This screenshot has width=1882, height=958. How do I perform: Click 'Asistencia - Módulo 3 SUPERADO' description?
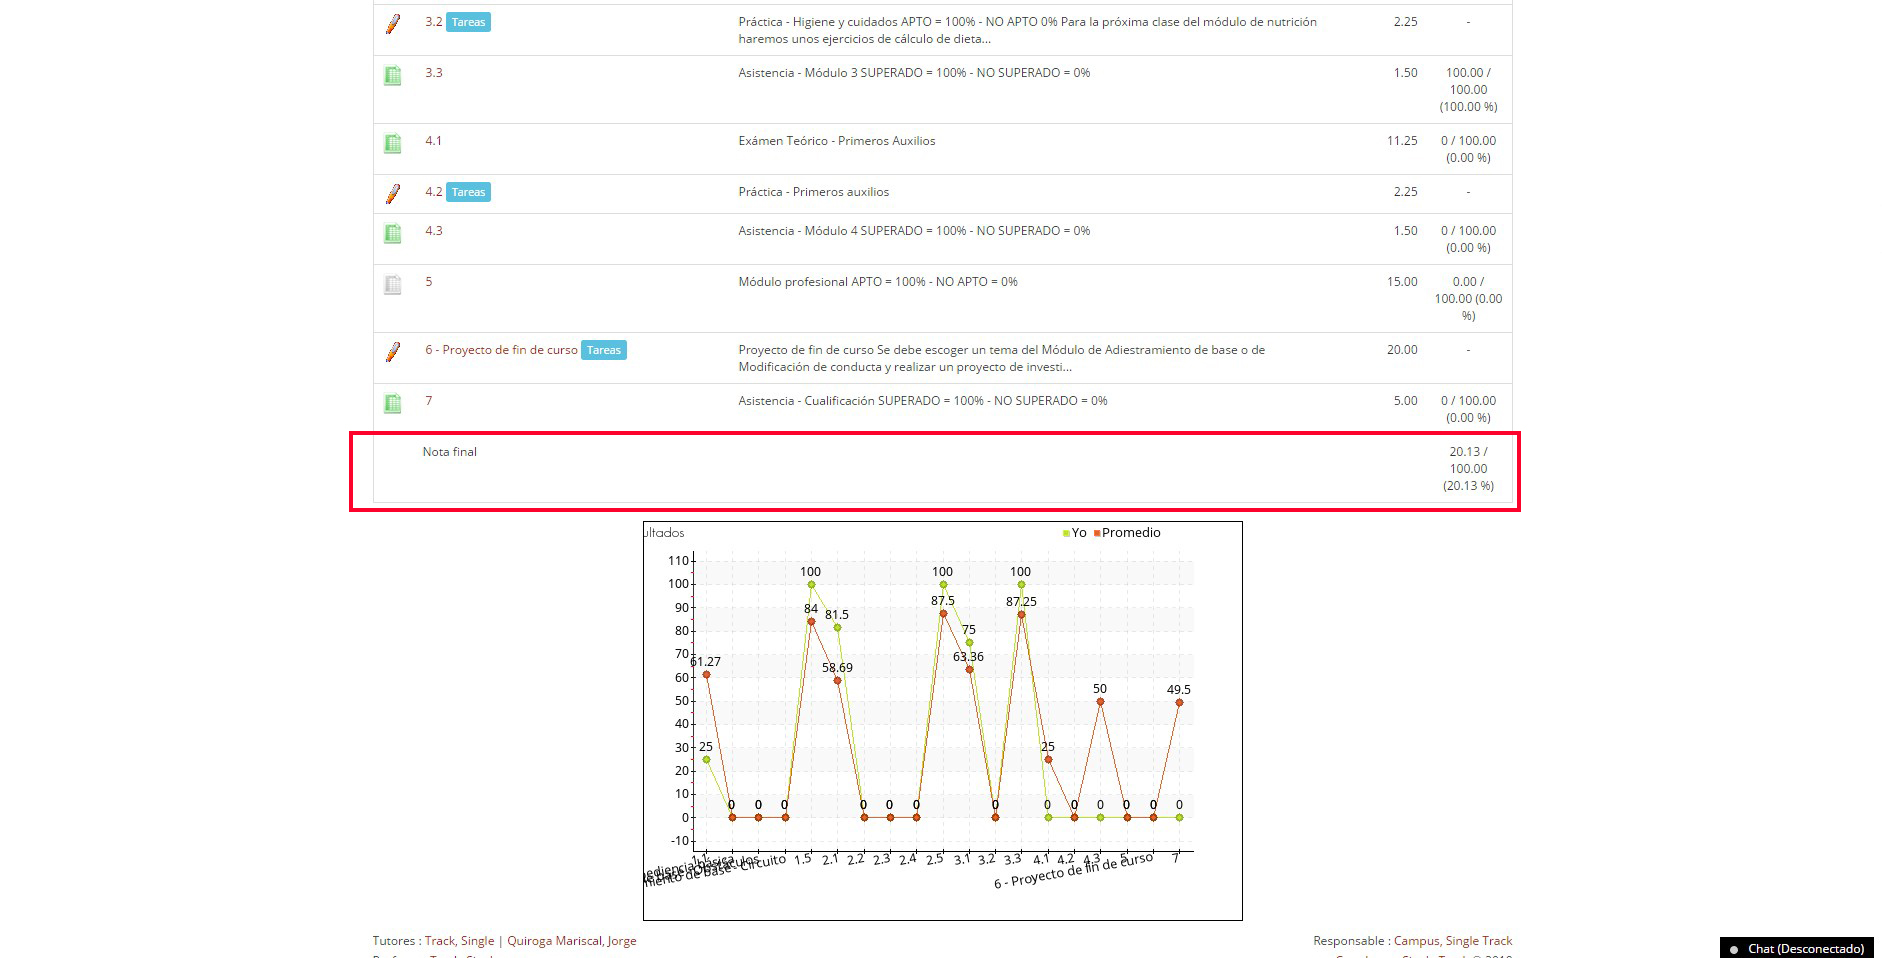pyautogui.click(x=914, y=72)
